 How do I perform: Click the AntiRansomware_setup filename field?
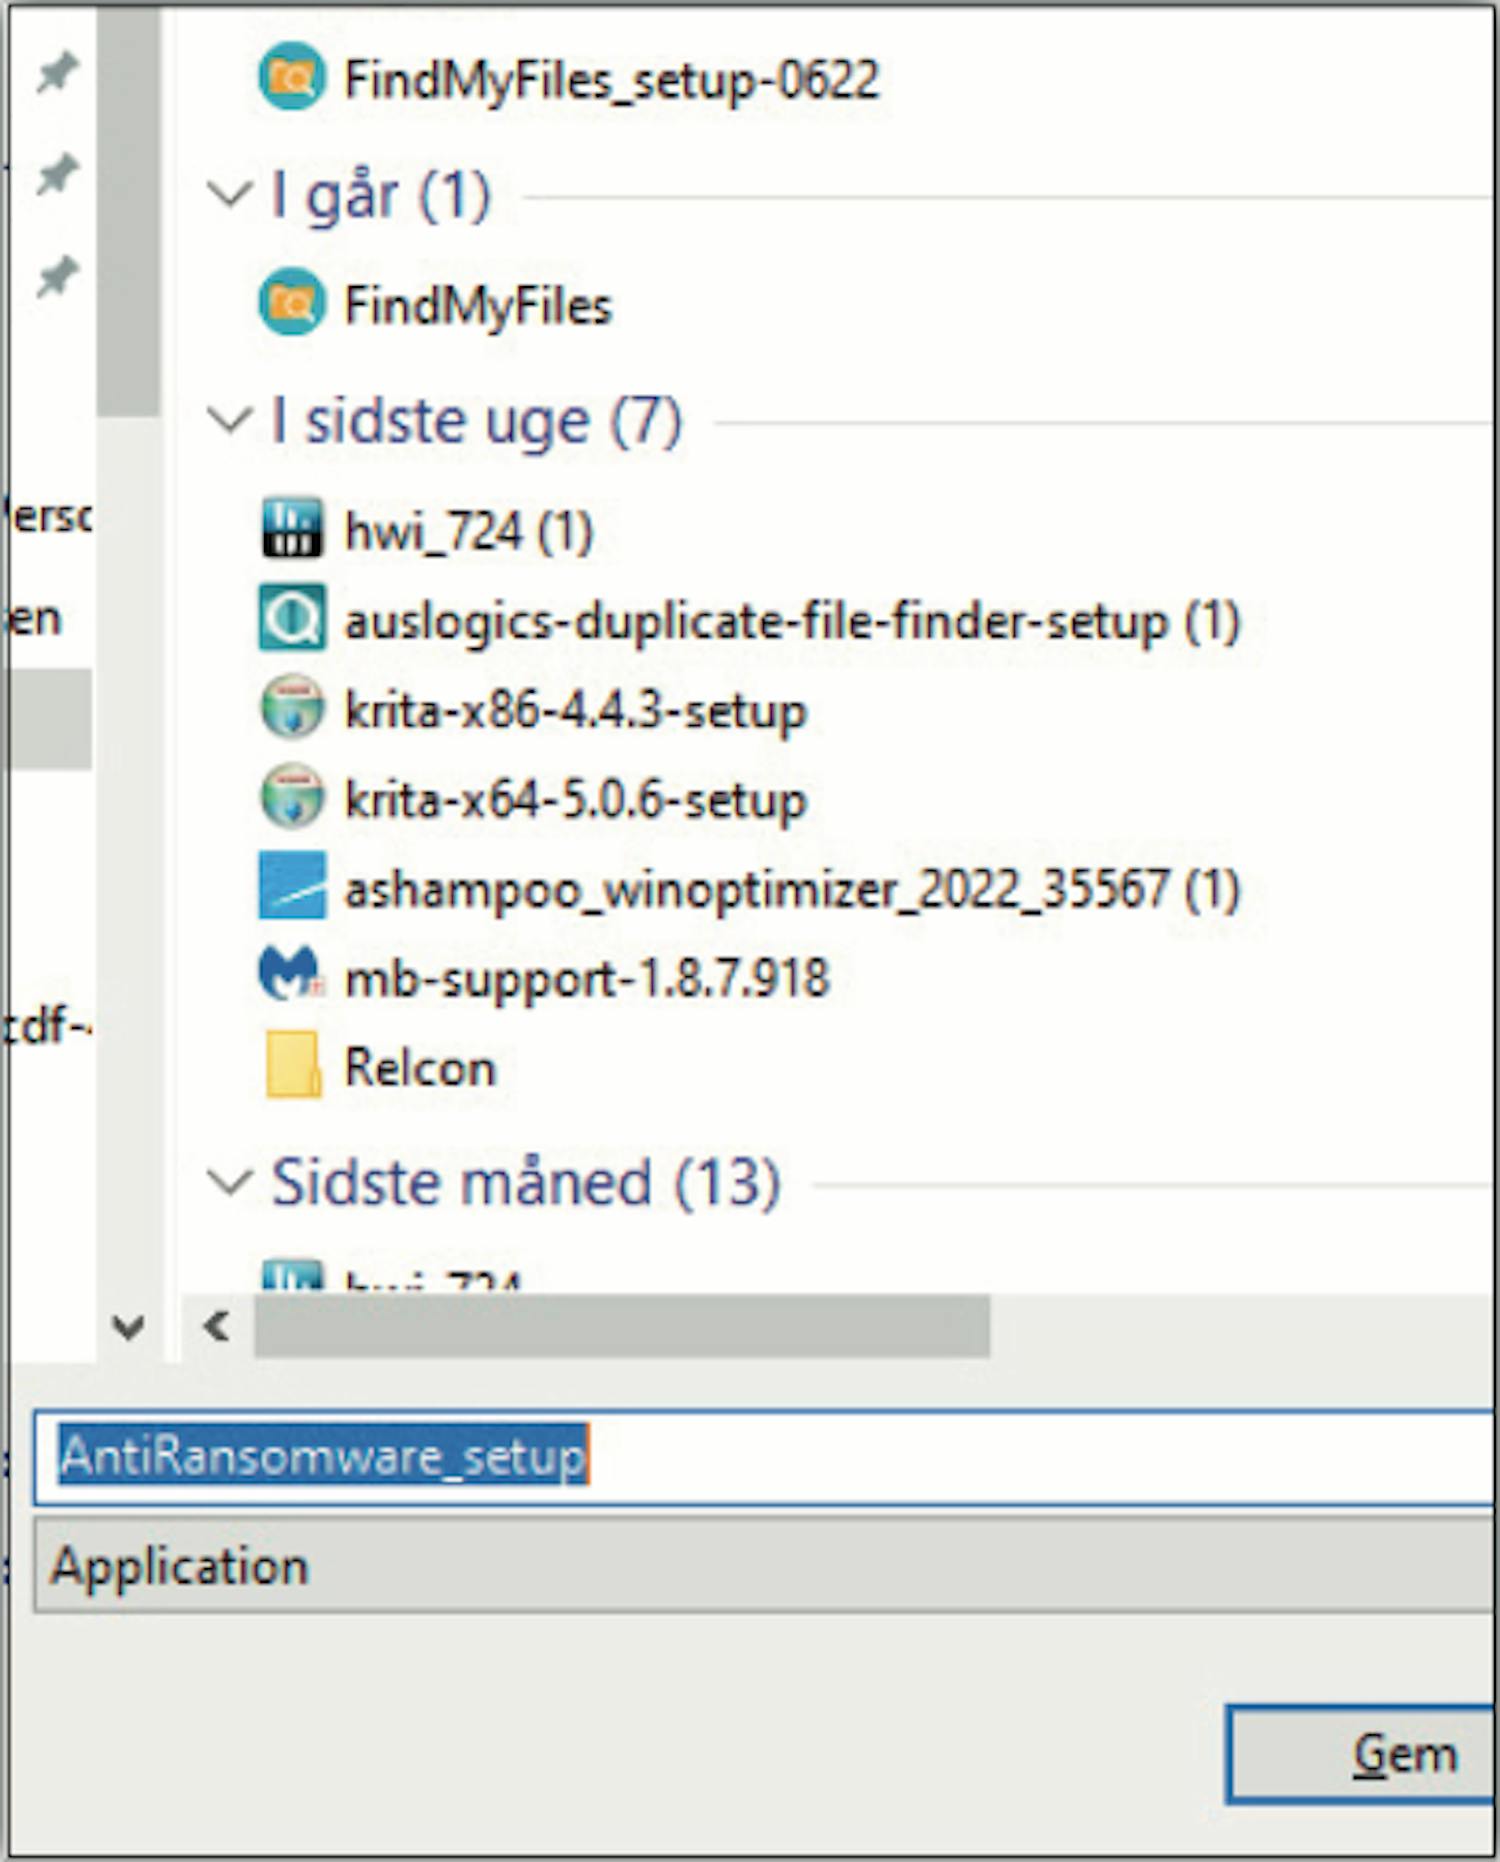(765, 1456)
